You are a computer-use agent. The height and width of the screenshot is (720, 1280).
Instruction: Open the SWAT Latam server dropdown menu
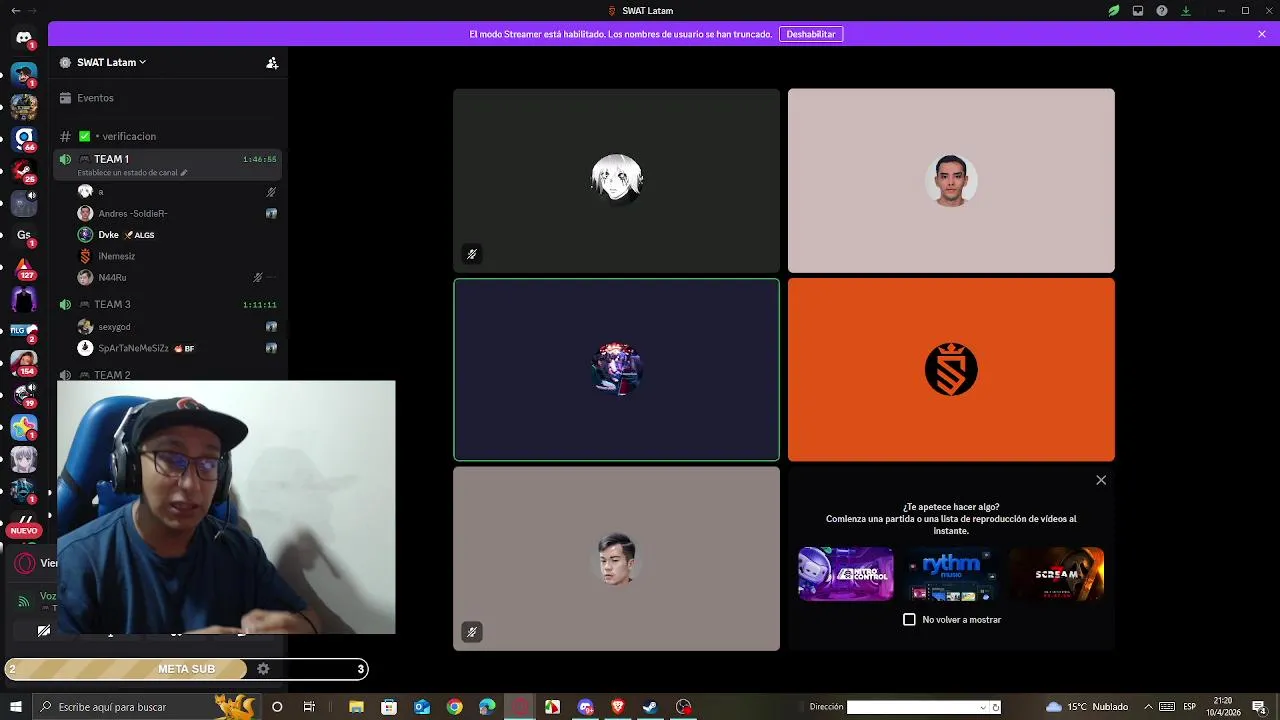tap(110, 62)
